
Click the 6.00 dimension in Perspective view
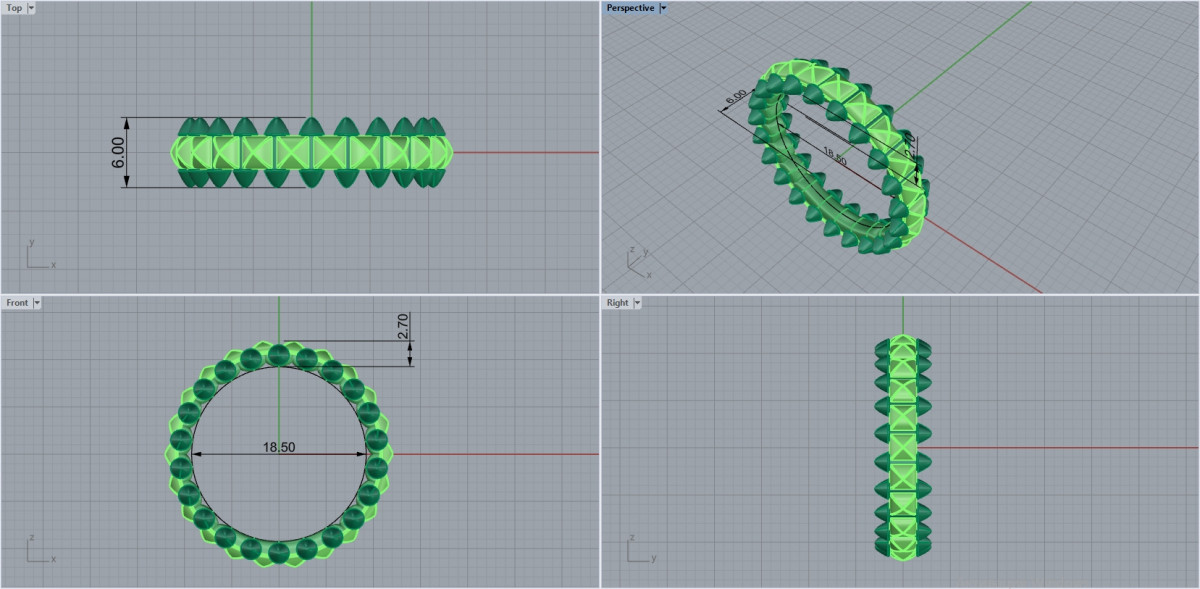[735, 98]
